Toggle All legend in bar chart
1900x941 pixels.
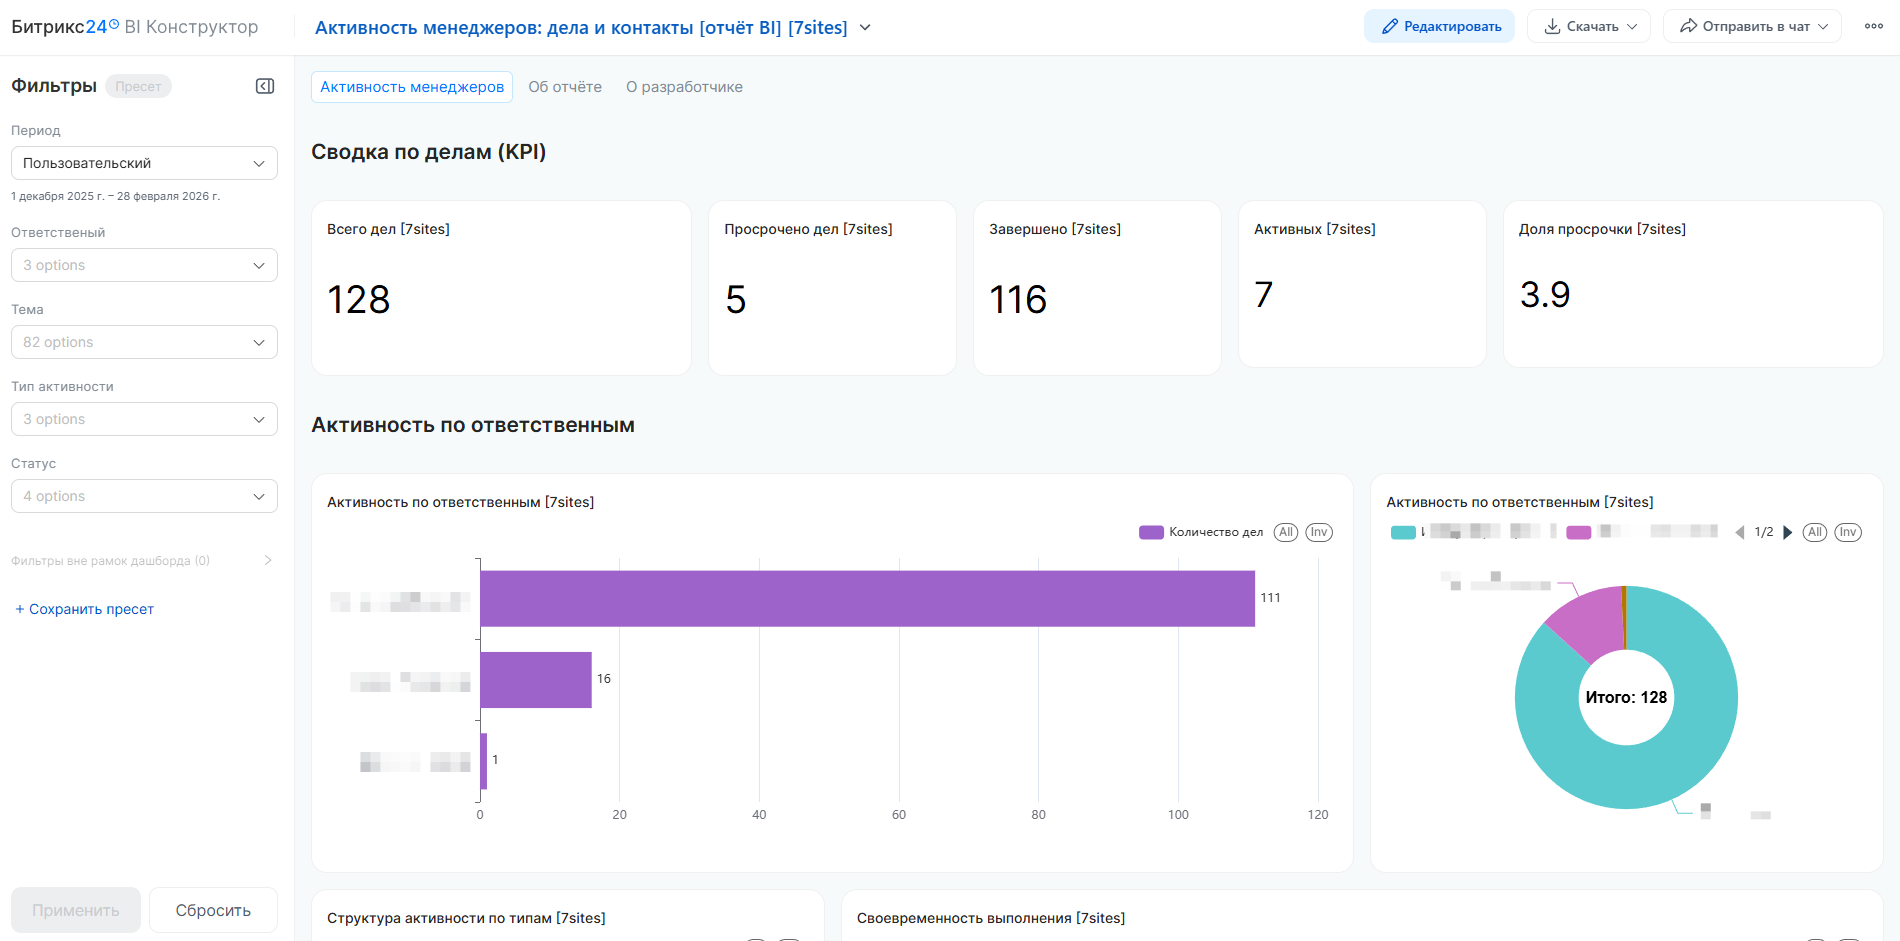coord(1286,532)
